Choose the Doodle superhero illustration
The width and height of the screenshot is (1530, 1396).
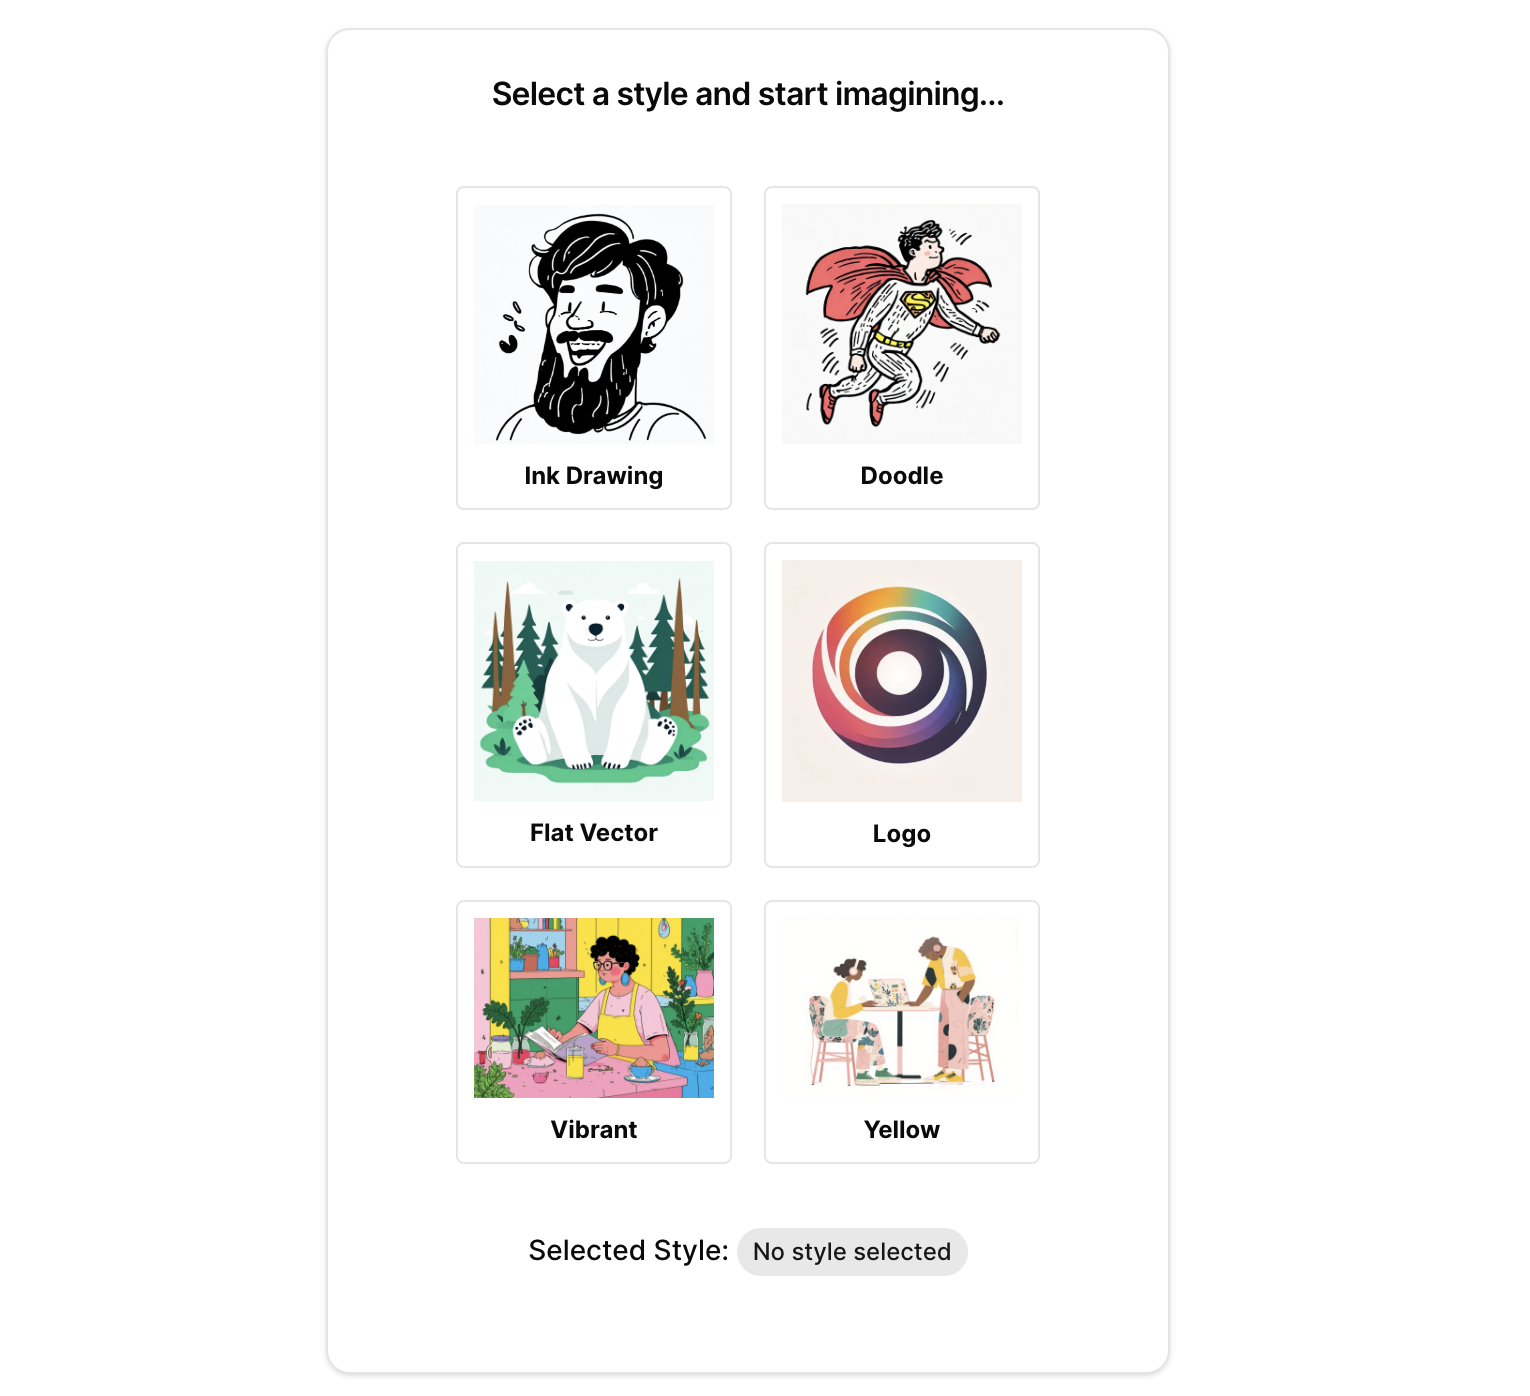902,324
